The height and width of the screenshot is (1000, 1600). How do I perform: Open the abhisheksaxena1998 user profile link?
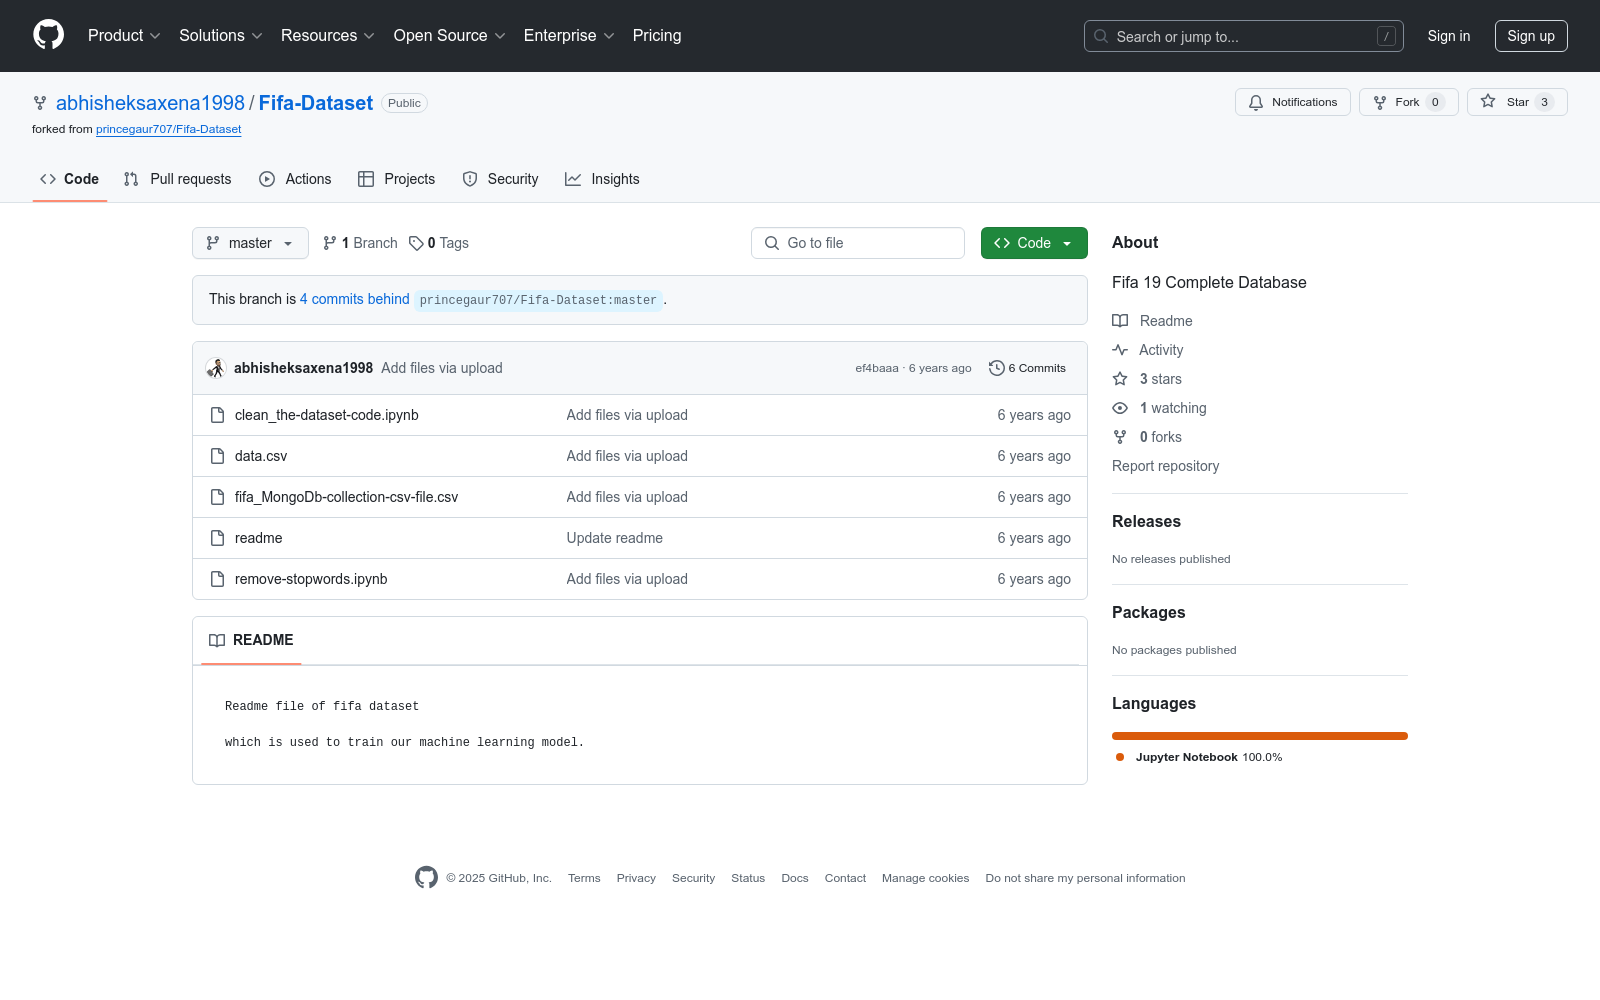[150, 103]
